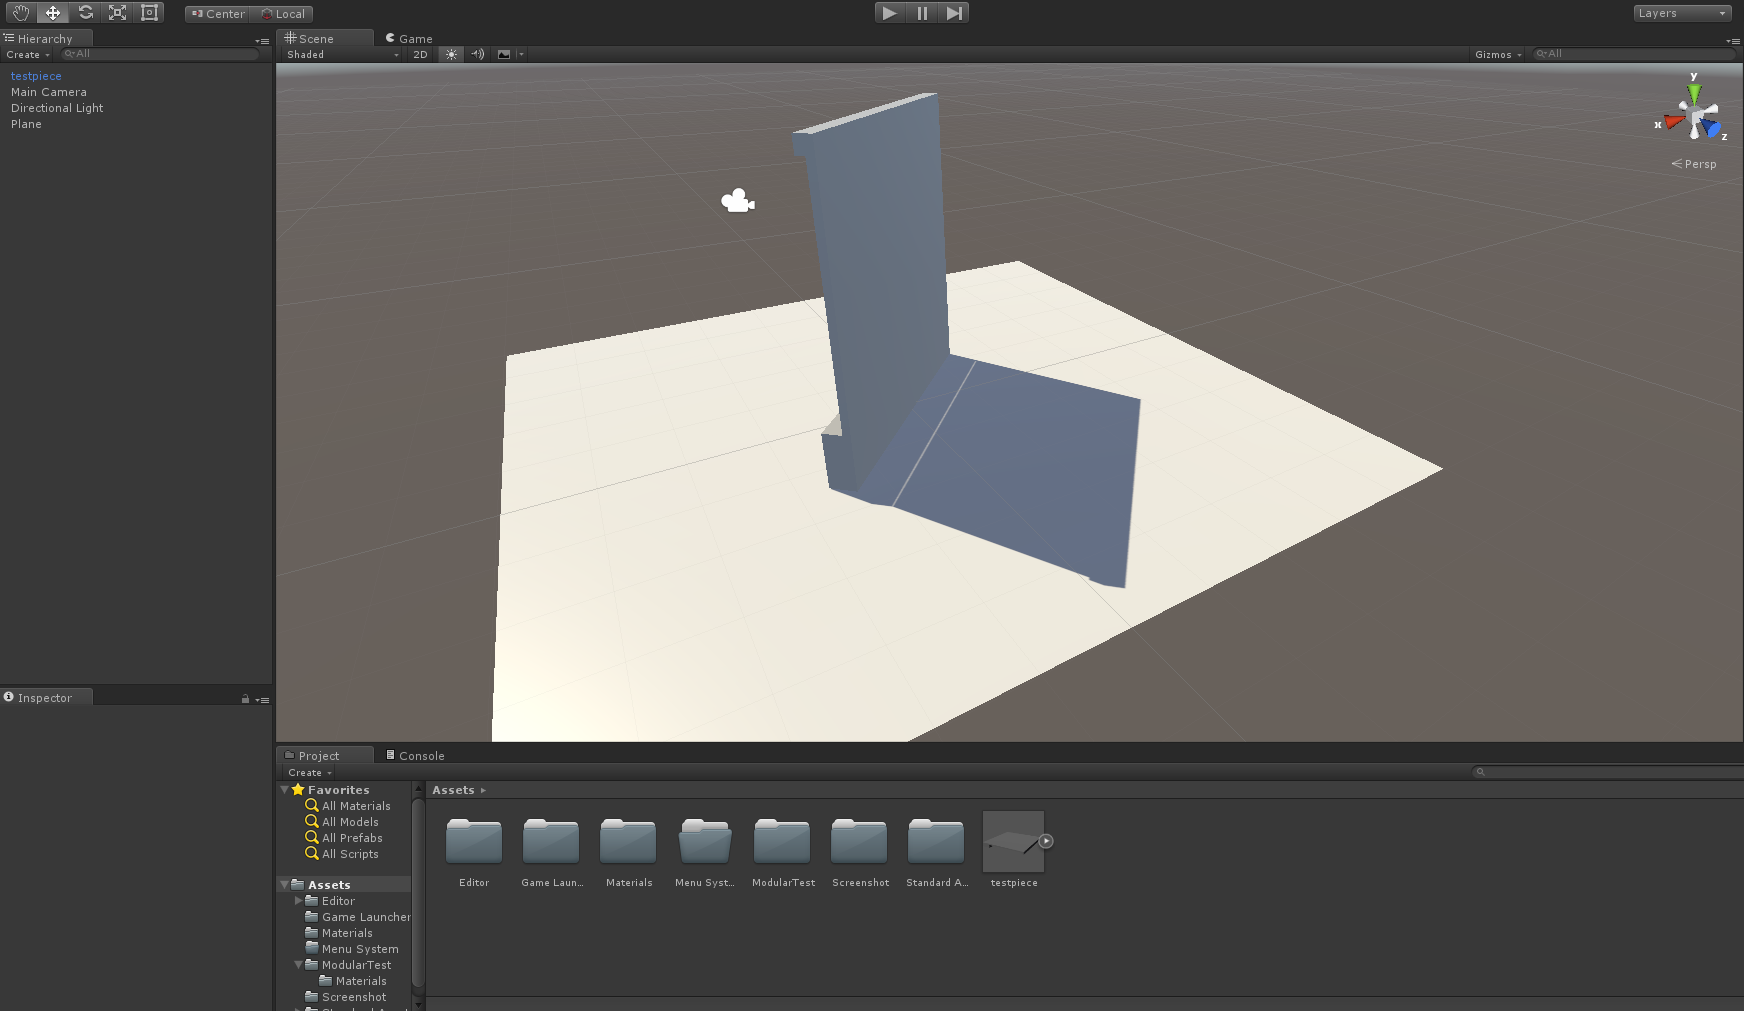Click the camera gizmo in the scene

coord(738,202)
